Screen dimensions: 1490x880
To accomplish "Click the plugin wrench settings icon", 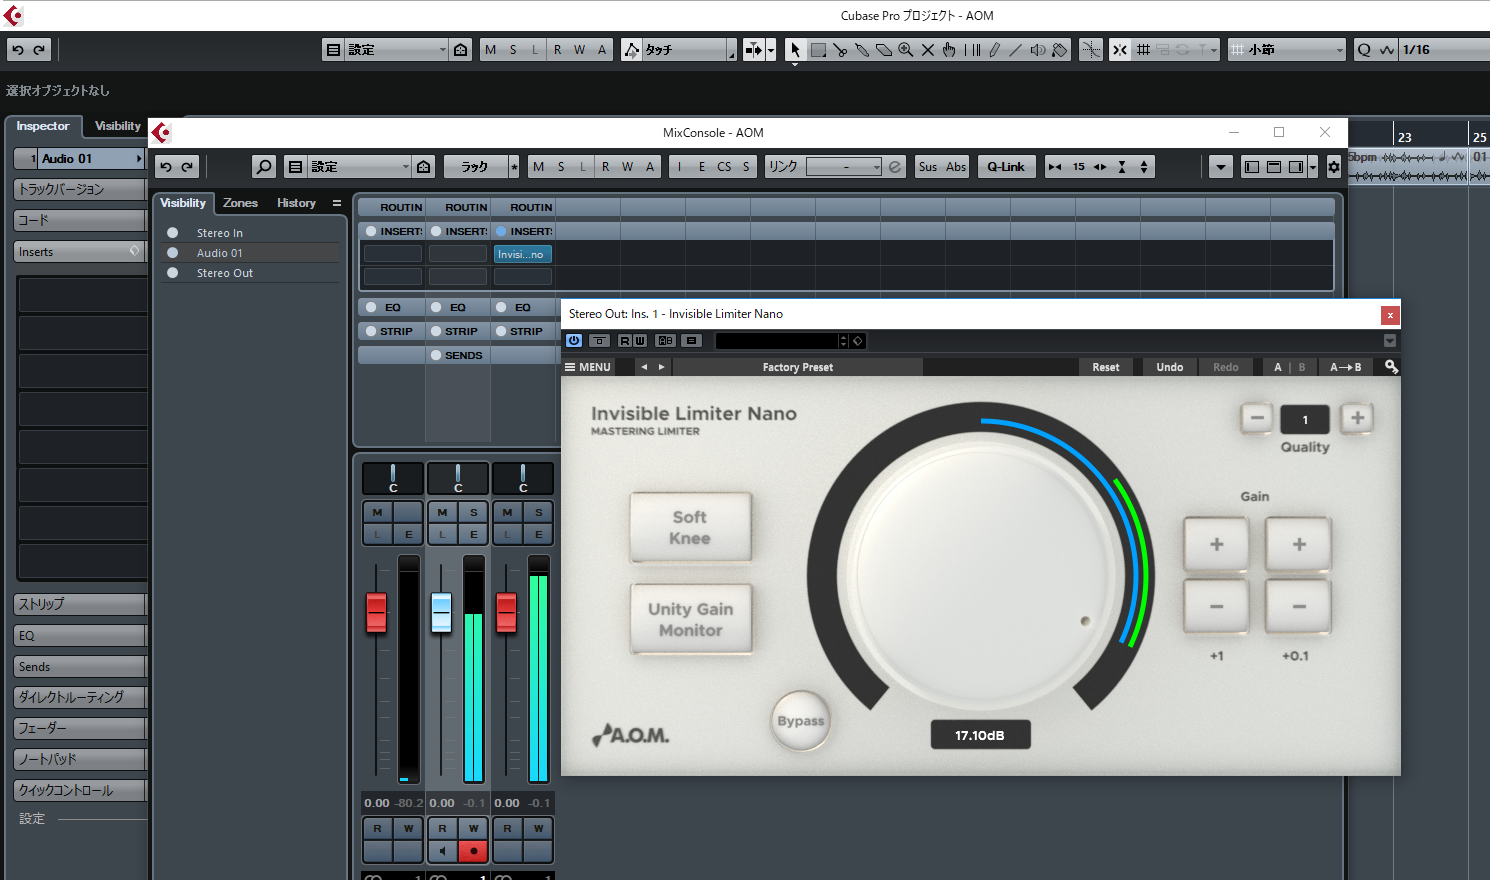I will click(1391, 367).
